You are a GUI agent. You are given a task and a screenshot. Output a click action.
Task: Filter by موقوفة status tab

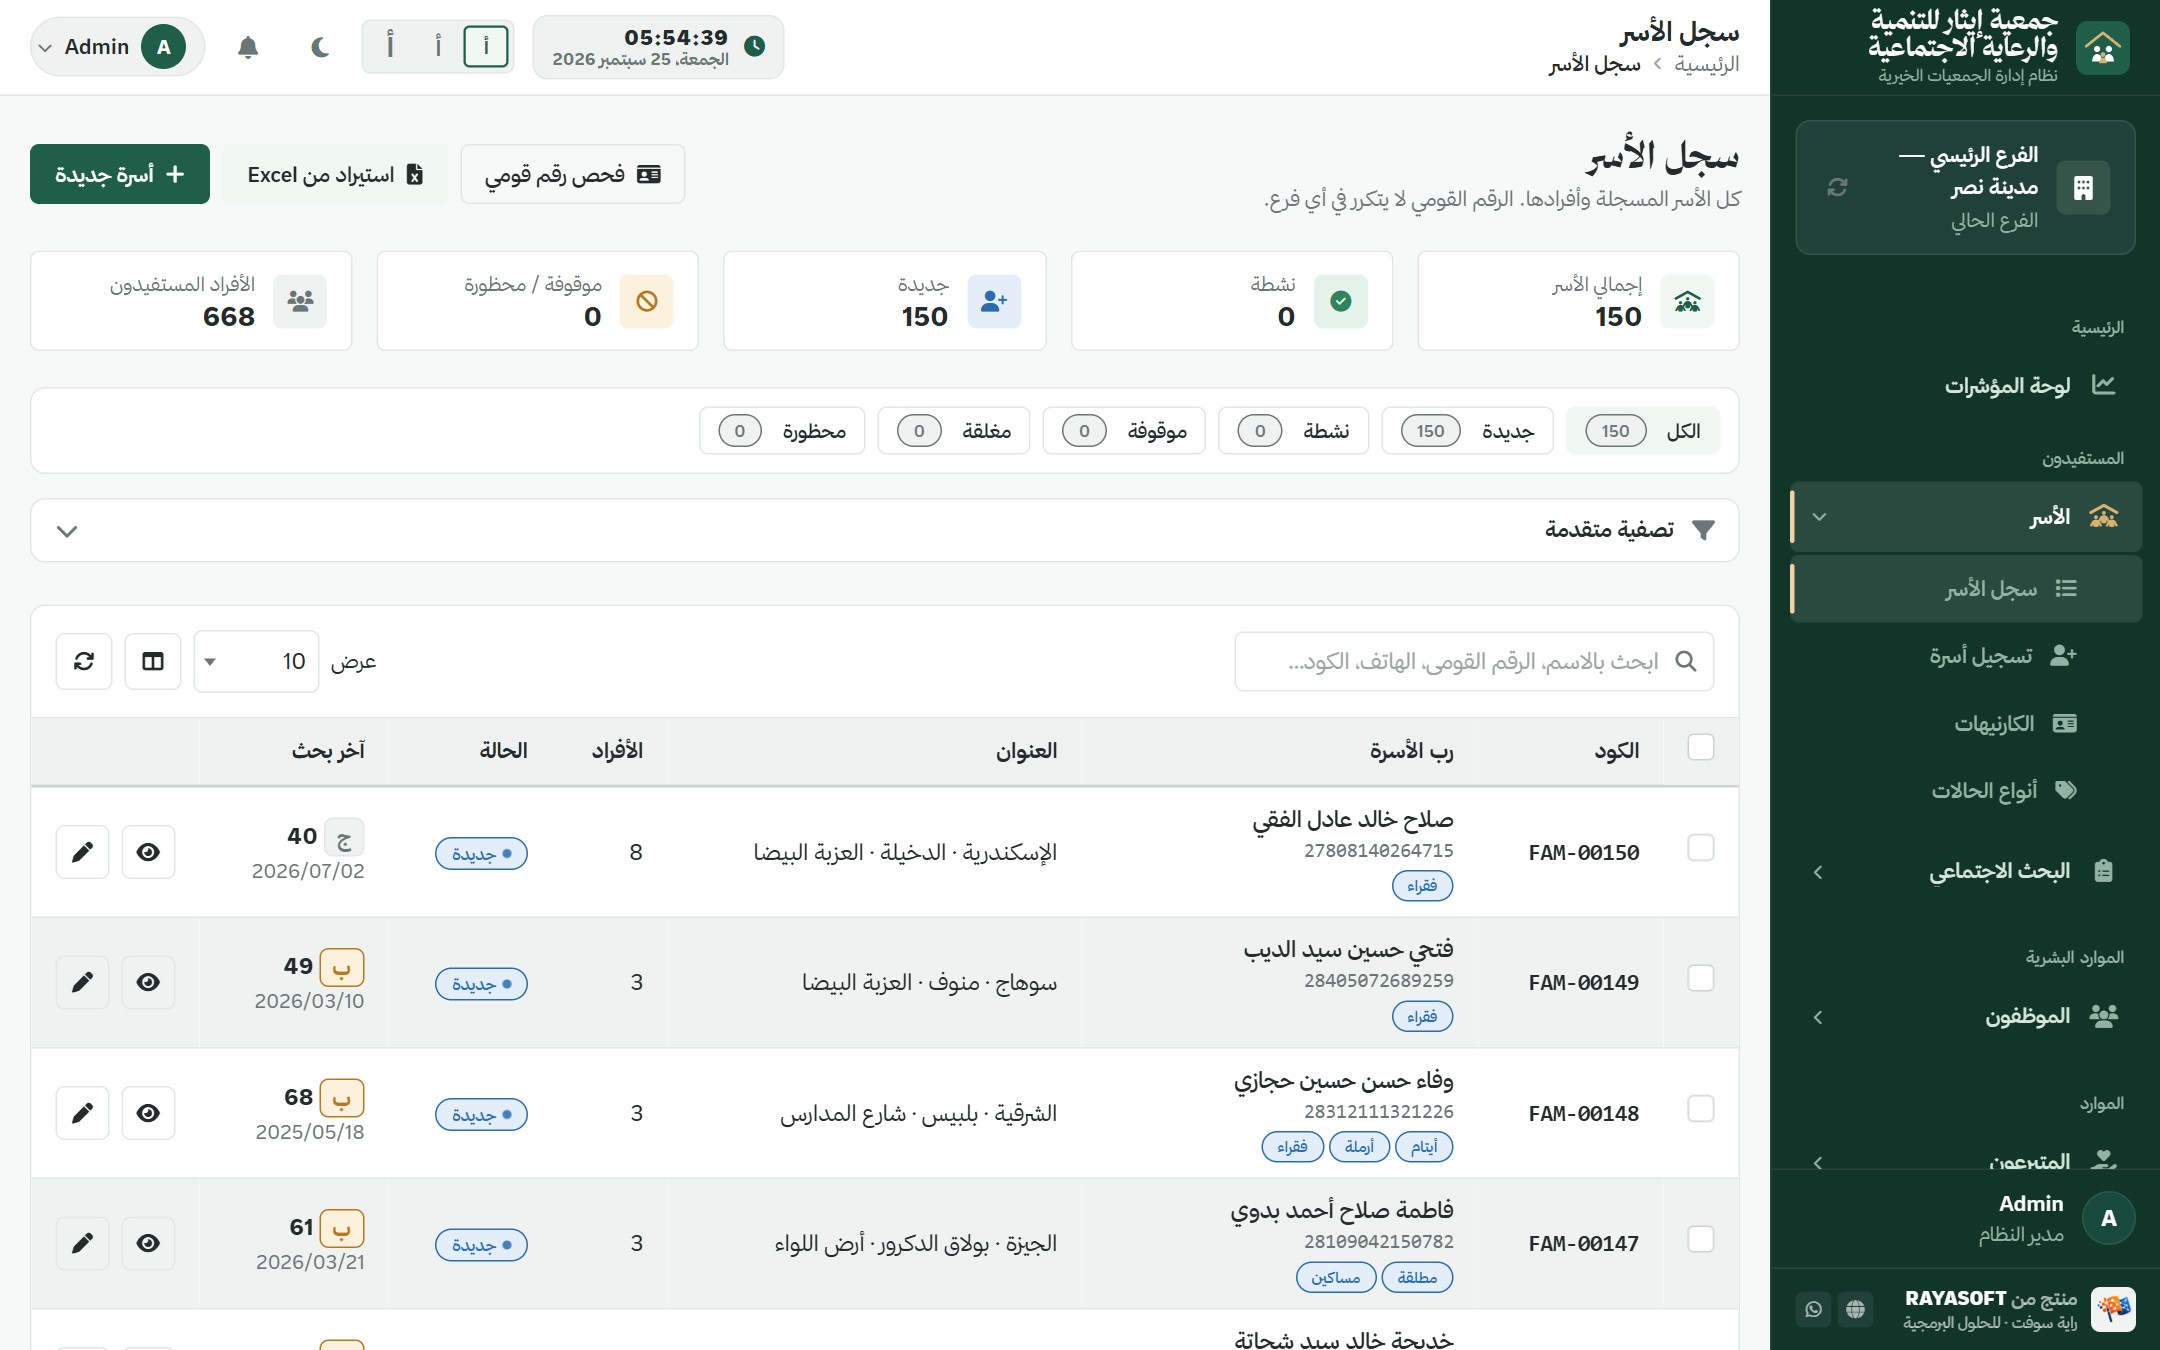click(1124, 431)
